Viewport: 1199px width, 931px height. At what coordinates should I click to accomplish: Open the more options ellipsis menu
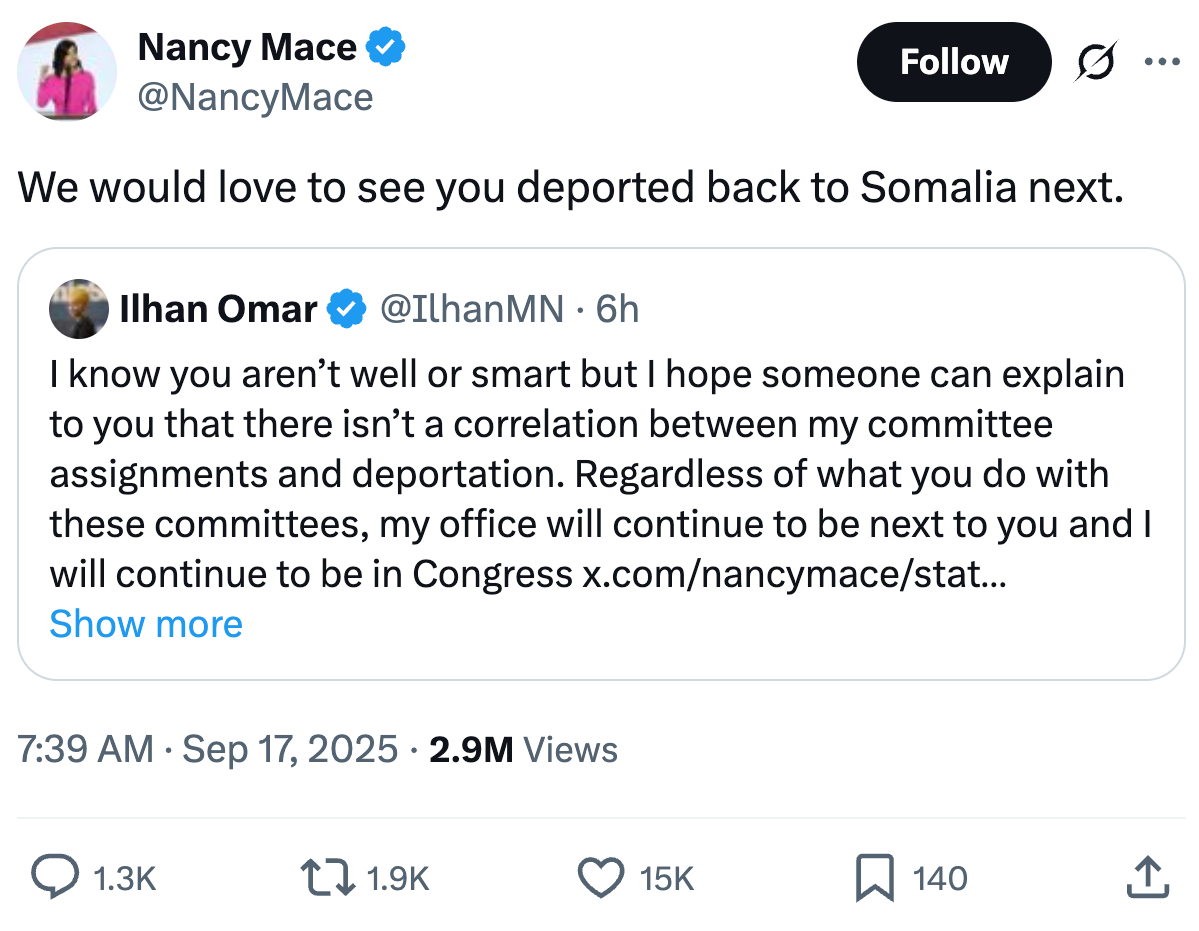pyautogui.click(x=1162, y=61)
